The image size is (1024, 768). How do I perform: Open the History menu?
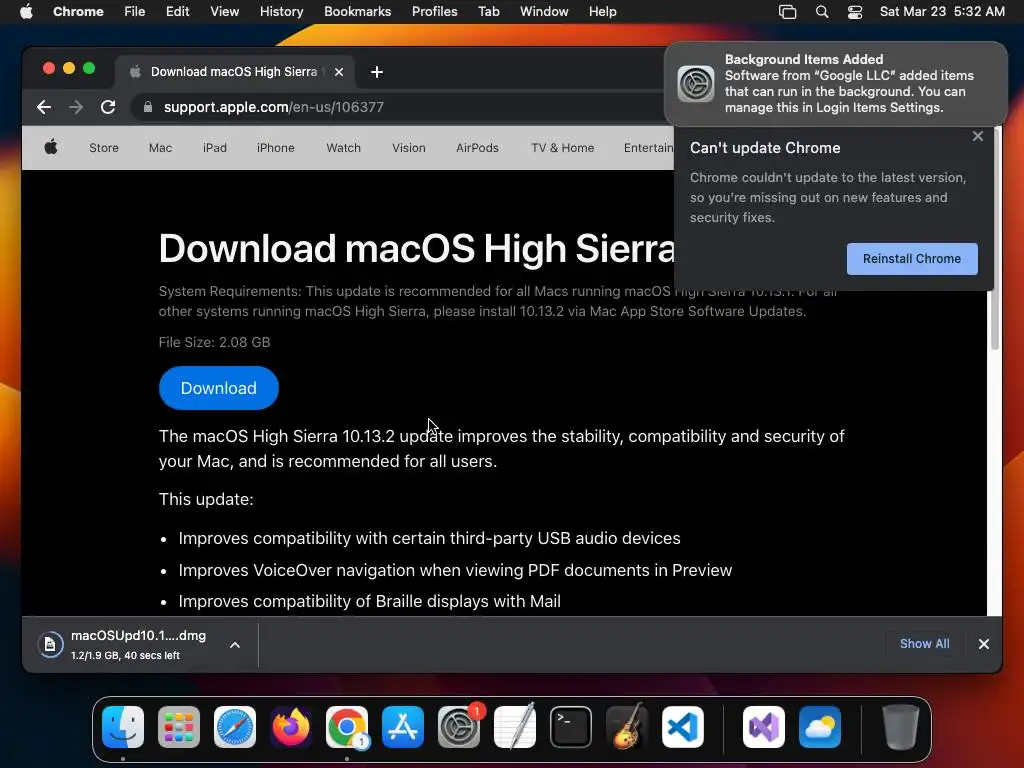[x=281, y=11]
